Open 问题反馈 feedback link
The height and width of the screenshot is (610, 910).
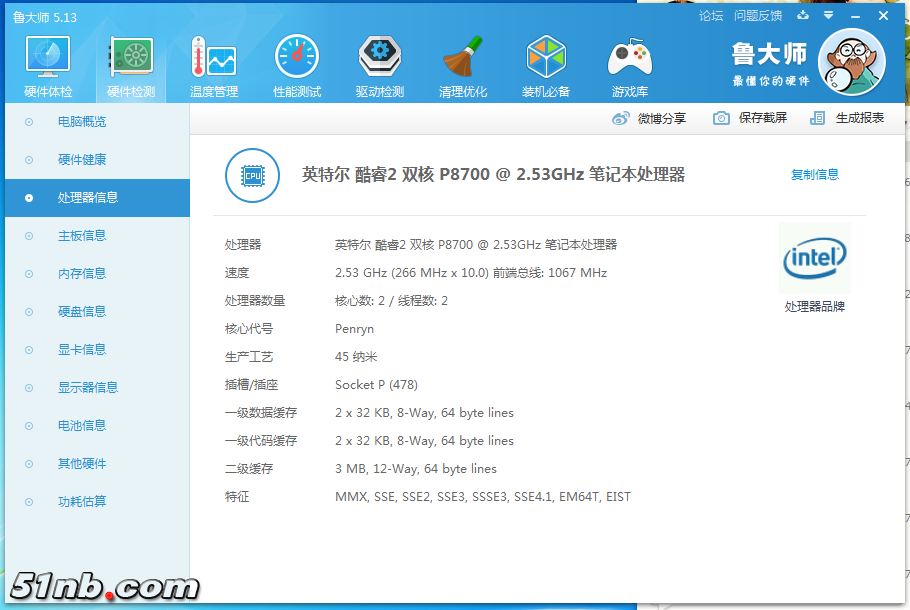click(x=758, y=16)
